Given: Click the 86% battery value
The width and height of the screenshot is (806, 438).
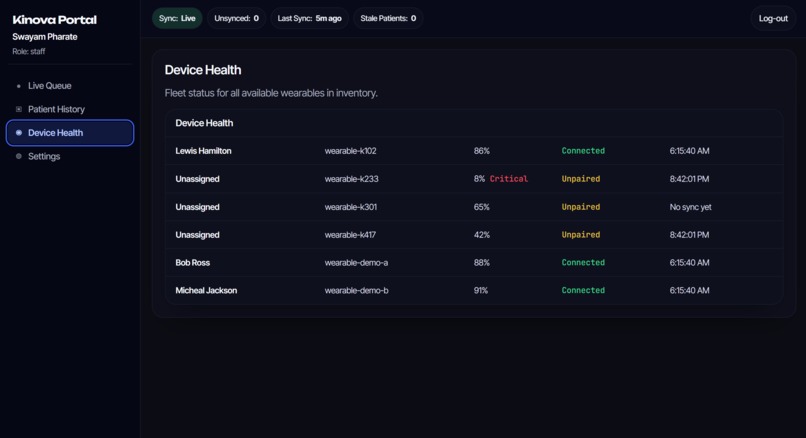Looking at the screenshot, I should [482, 151].
